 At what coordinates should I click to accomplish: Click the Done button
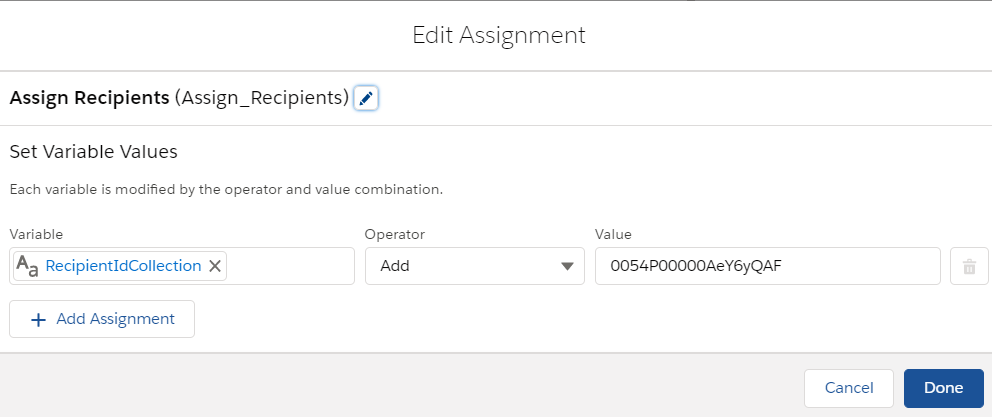tap(943, 388)
